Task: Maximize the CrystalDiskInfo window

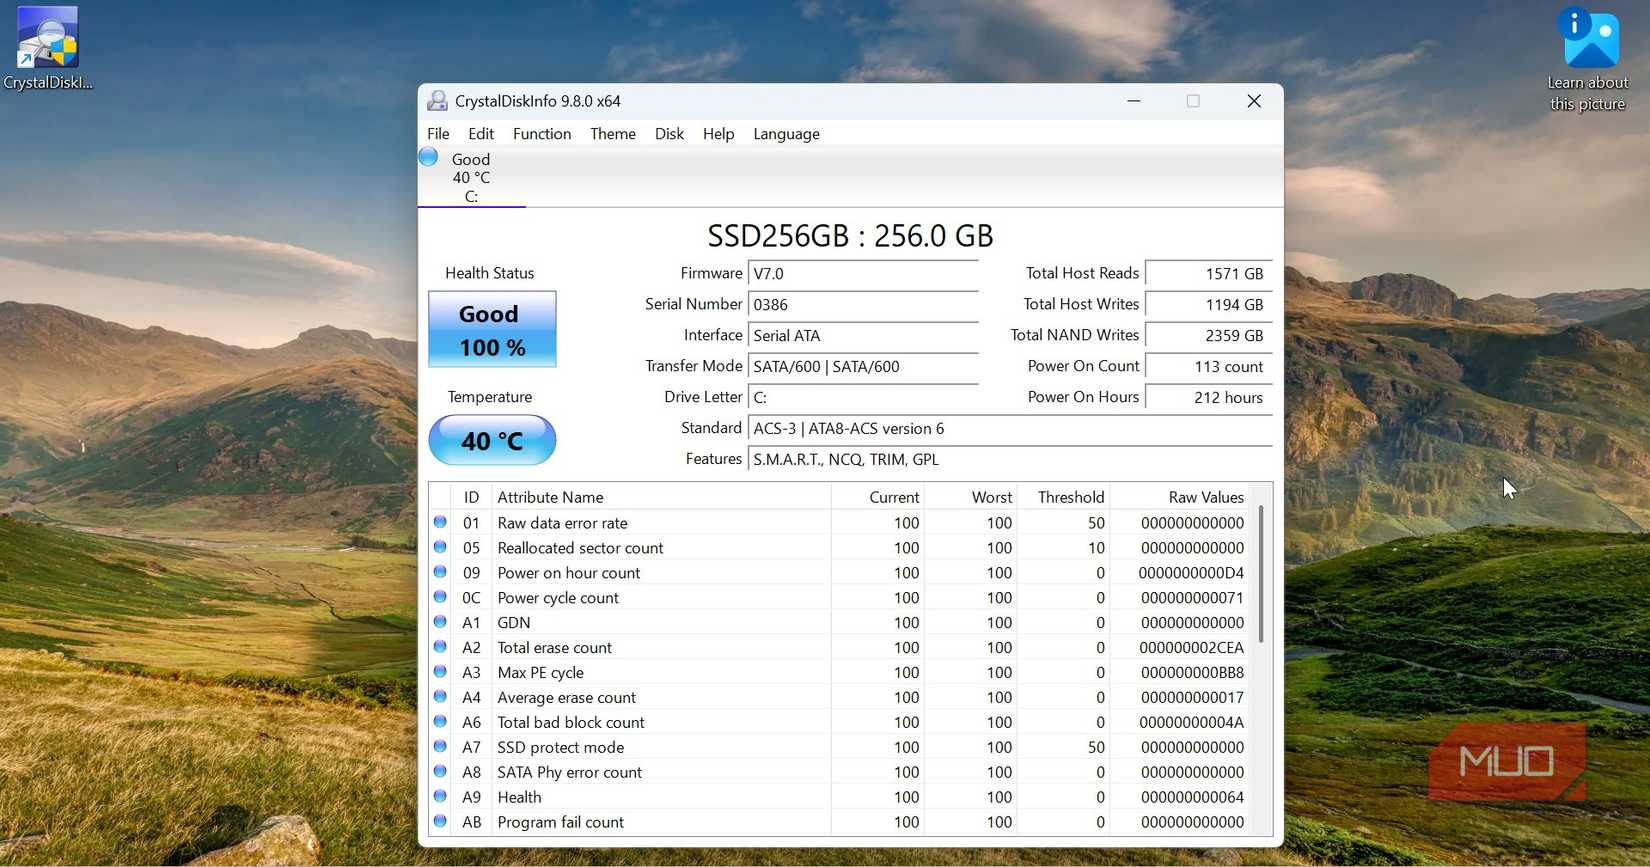Action: (x=1193, y=101)
